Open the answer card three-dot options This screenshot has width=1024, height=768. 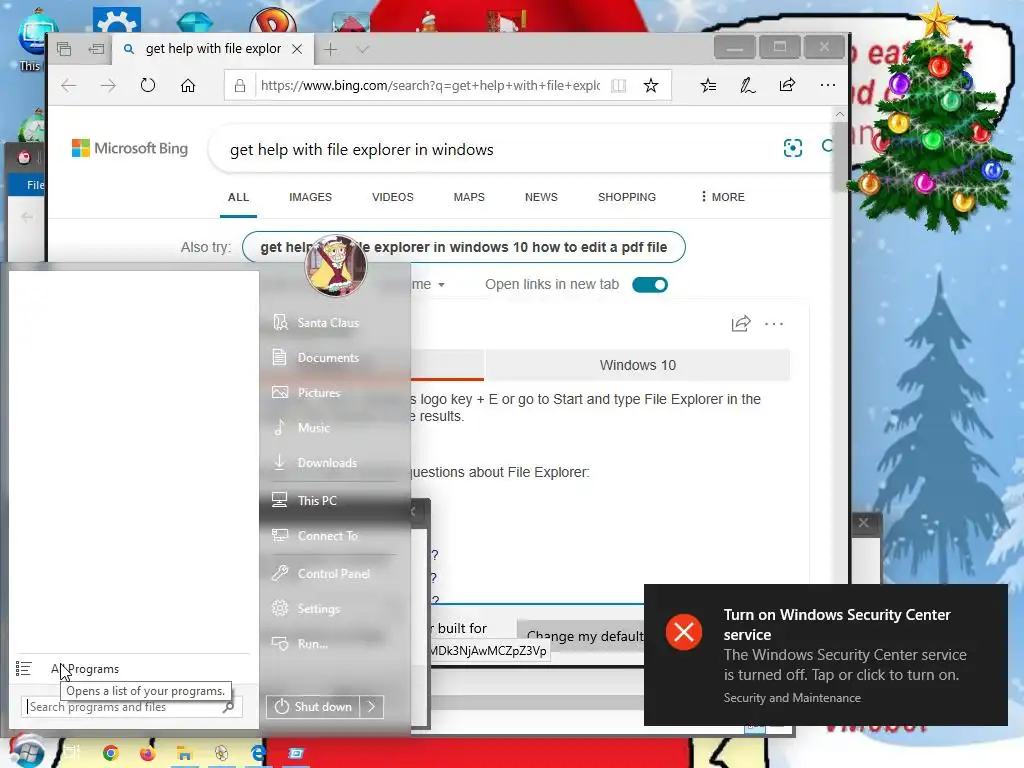[774, 324]
